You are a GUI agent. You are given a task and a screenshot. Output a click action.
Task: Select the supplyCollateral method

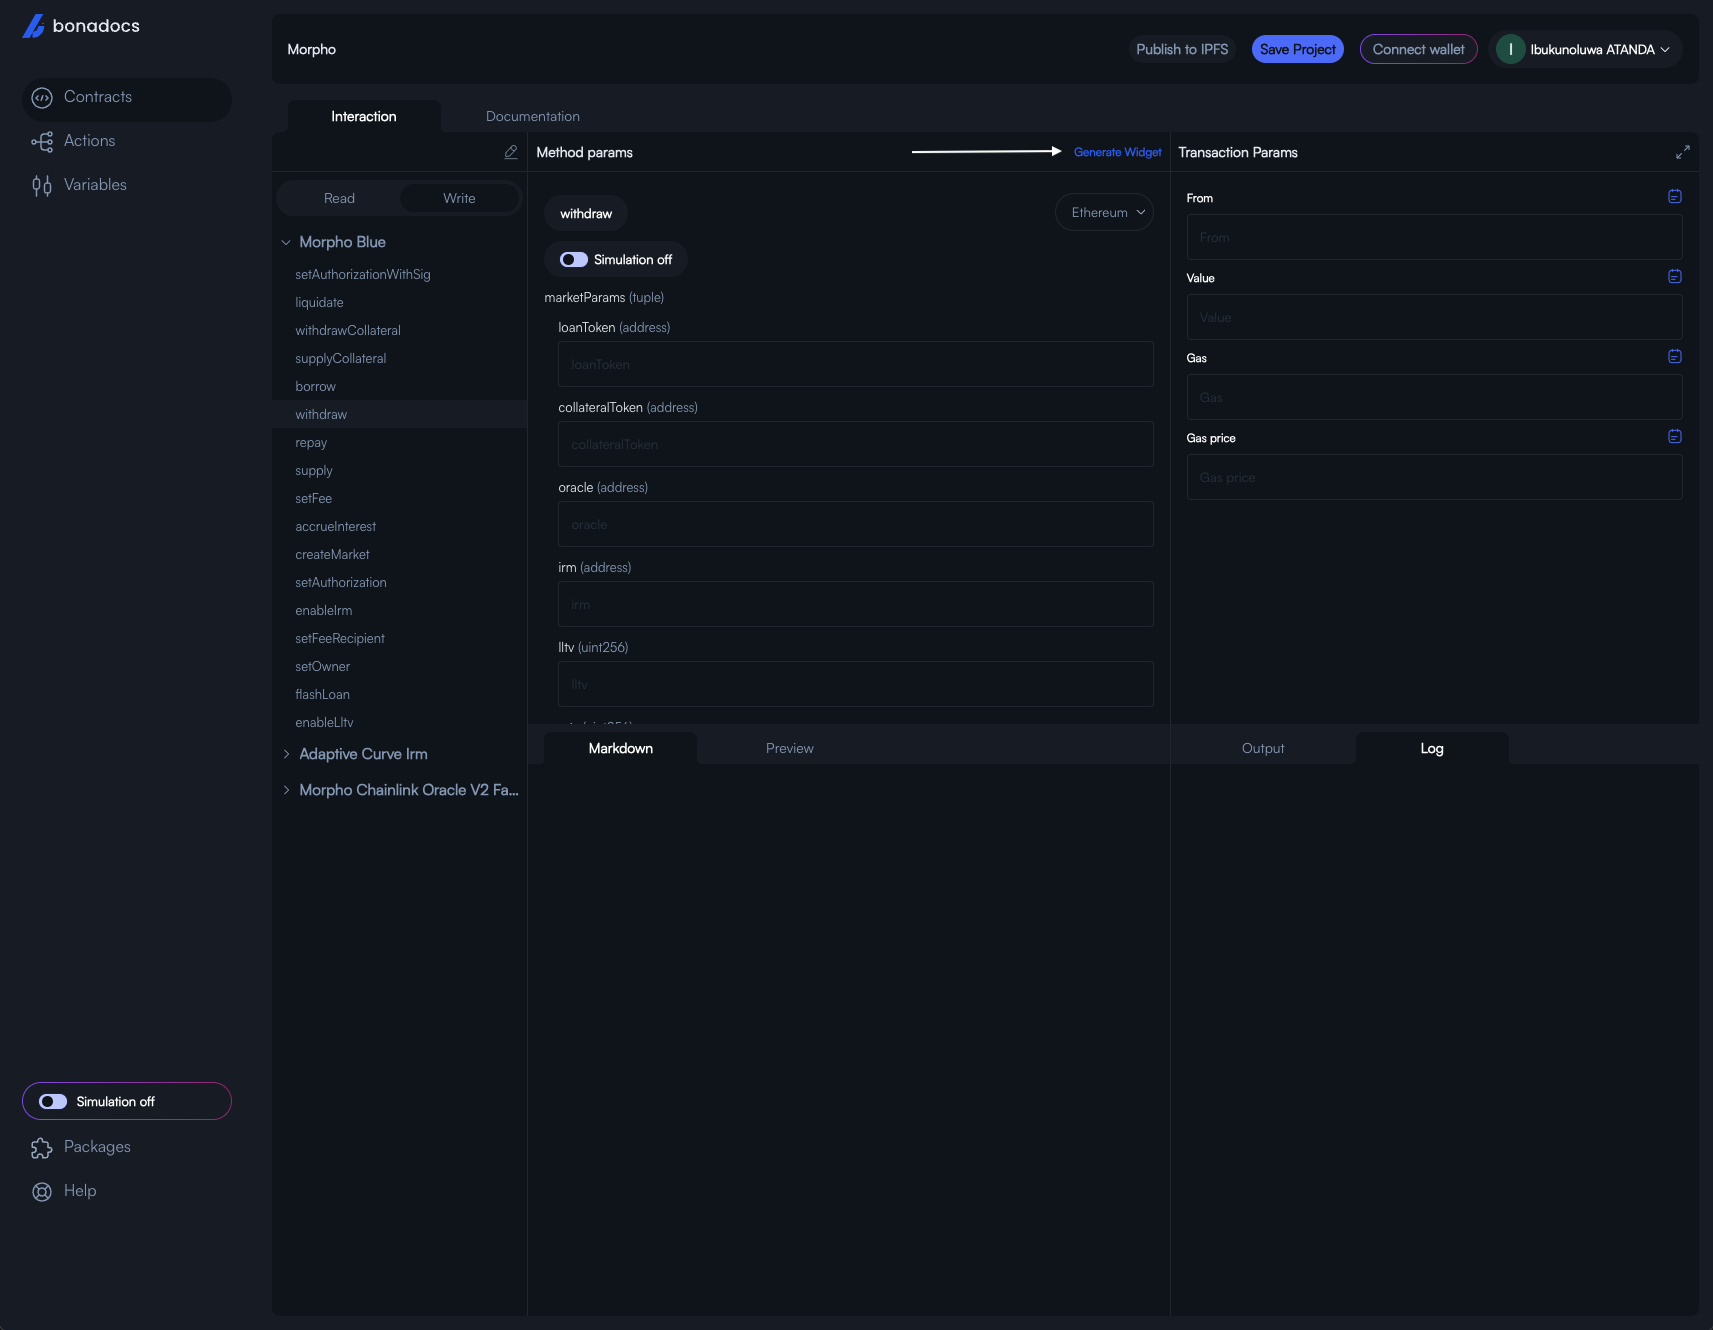coord(400,358)
